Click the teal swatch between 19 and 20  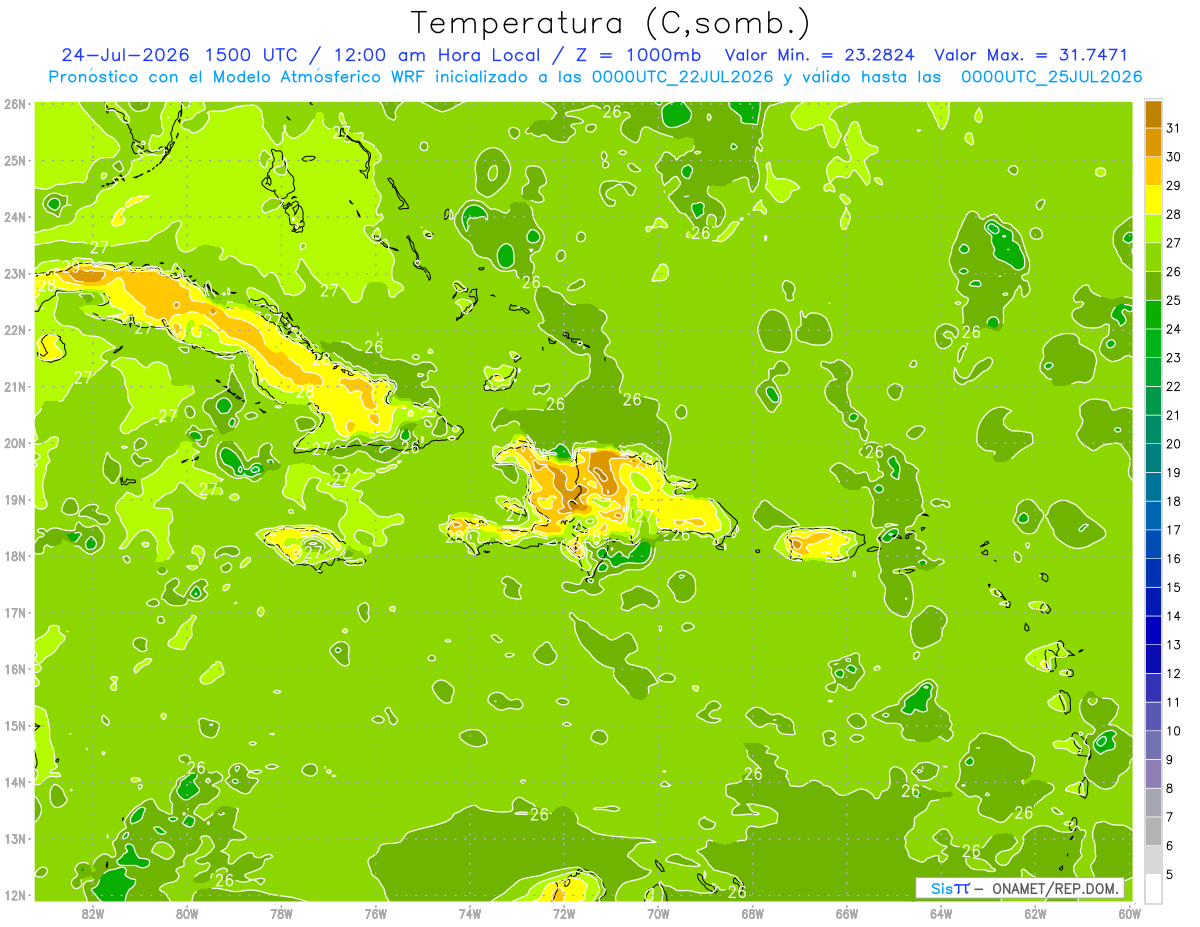[1153, 459]
